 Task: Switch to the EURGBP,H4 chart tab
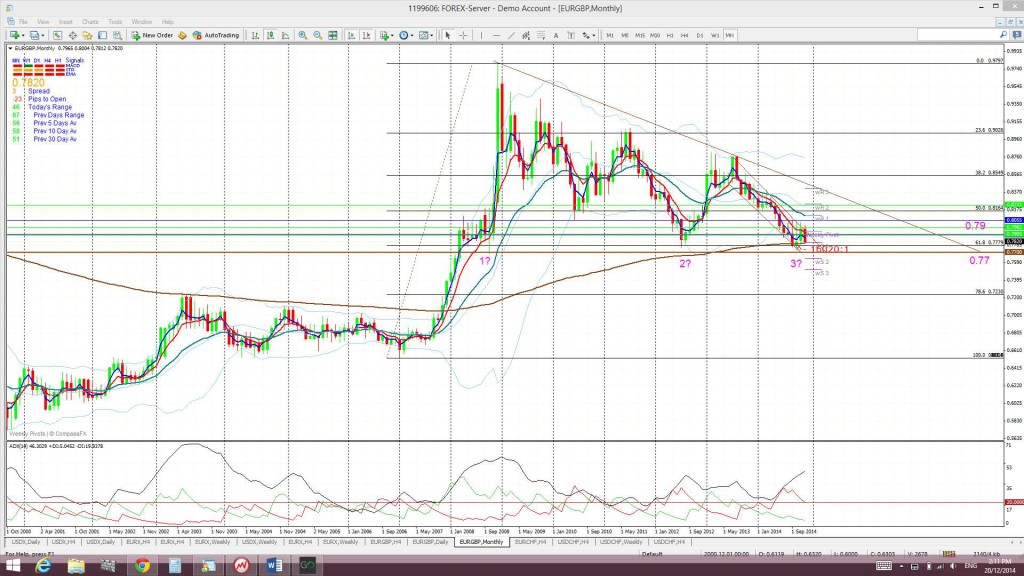click(x=385, y=542)
